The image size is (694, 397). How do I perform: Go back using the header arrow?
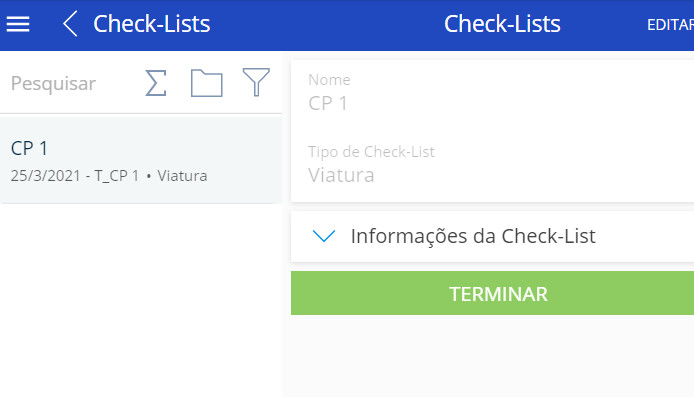70,24
